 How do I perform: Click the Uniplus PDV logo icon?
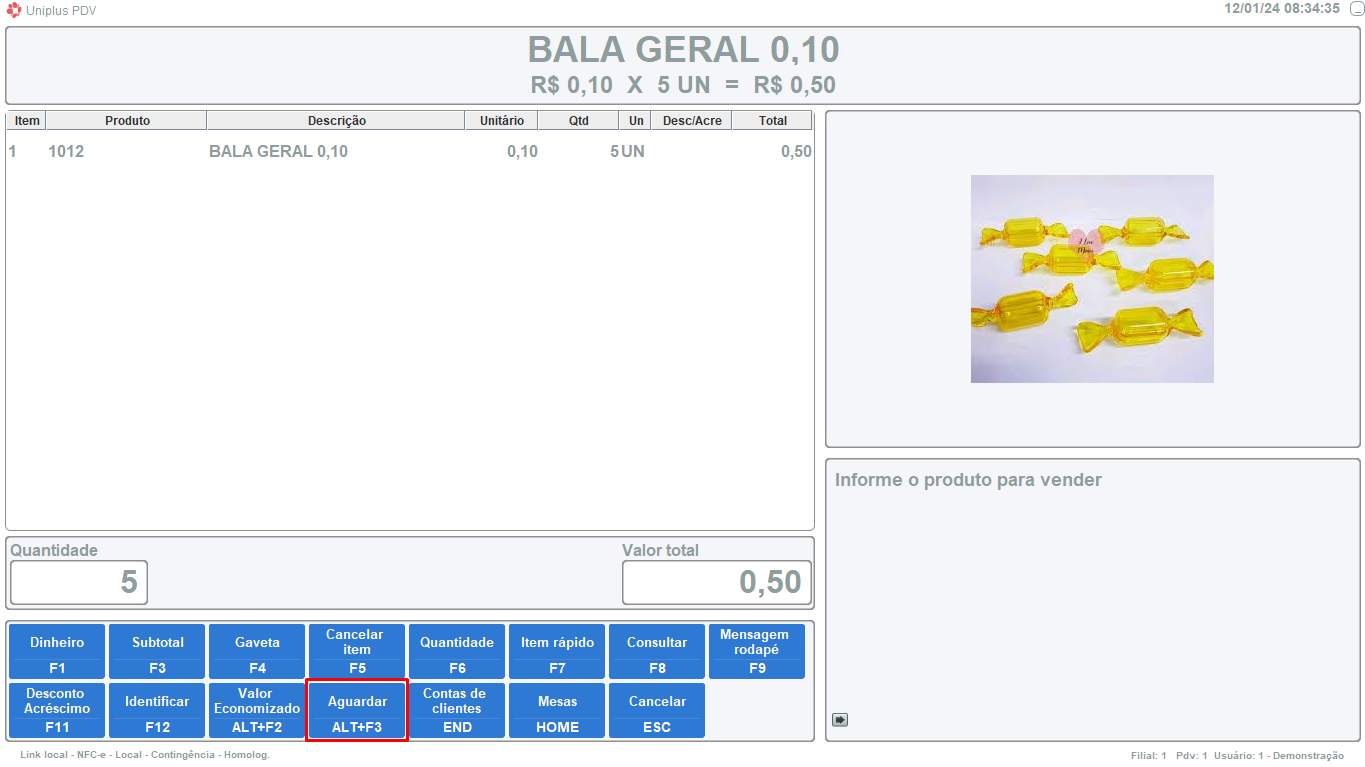click(14, 10)
